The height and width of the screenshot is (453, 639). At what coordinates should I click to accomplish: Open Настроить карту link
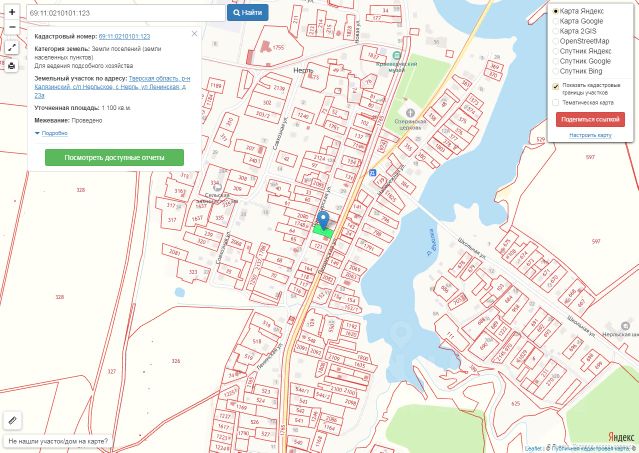click(590, 135)
